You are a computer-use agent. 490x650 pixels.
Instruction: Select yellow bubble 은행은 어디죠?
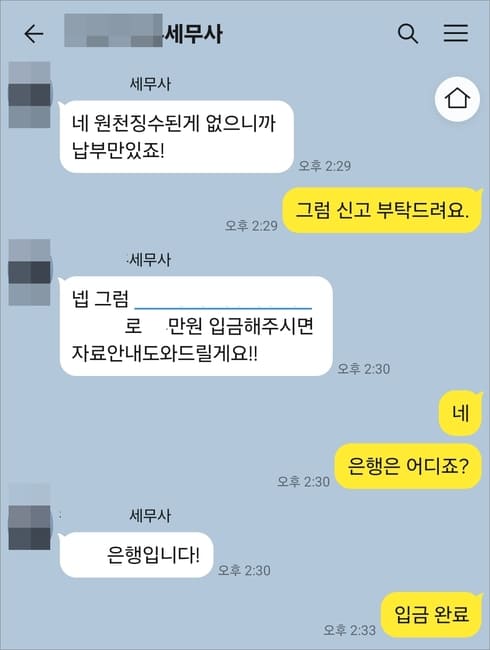[408, 466]
